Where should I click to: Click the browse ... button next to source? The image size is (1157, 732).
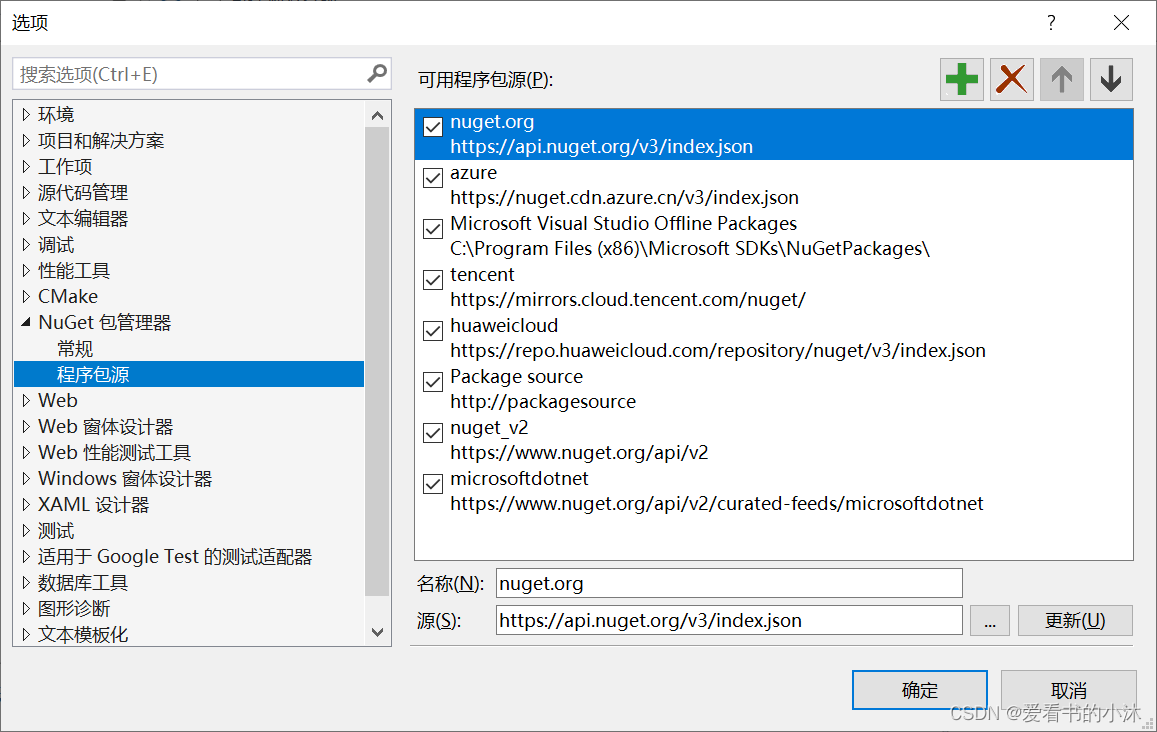click(x=990, y=621)
